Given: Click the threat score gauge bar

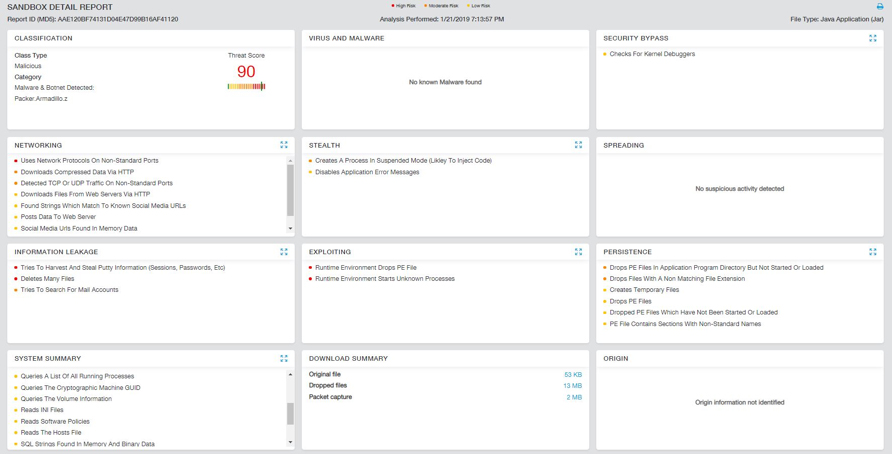Looking at the screenshot, I should click(246, 87).
